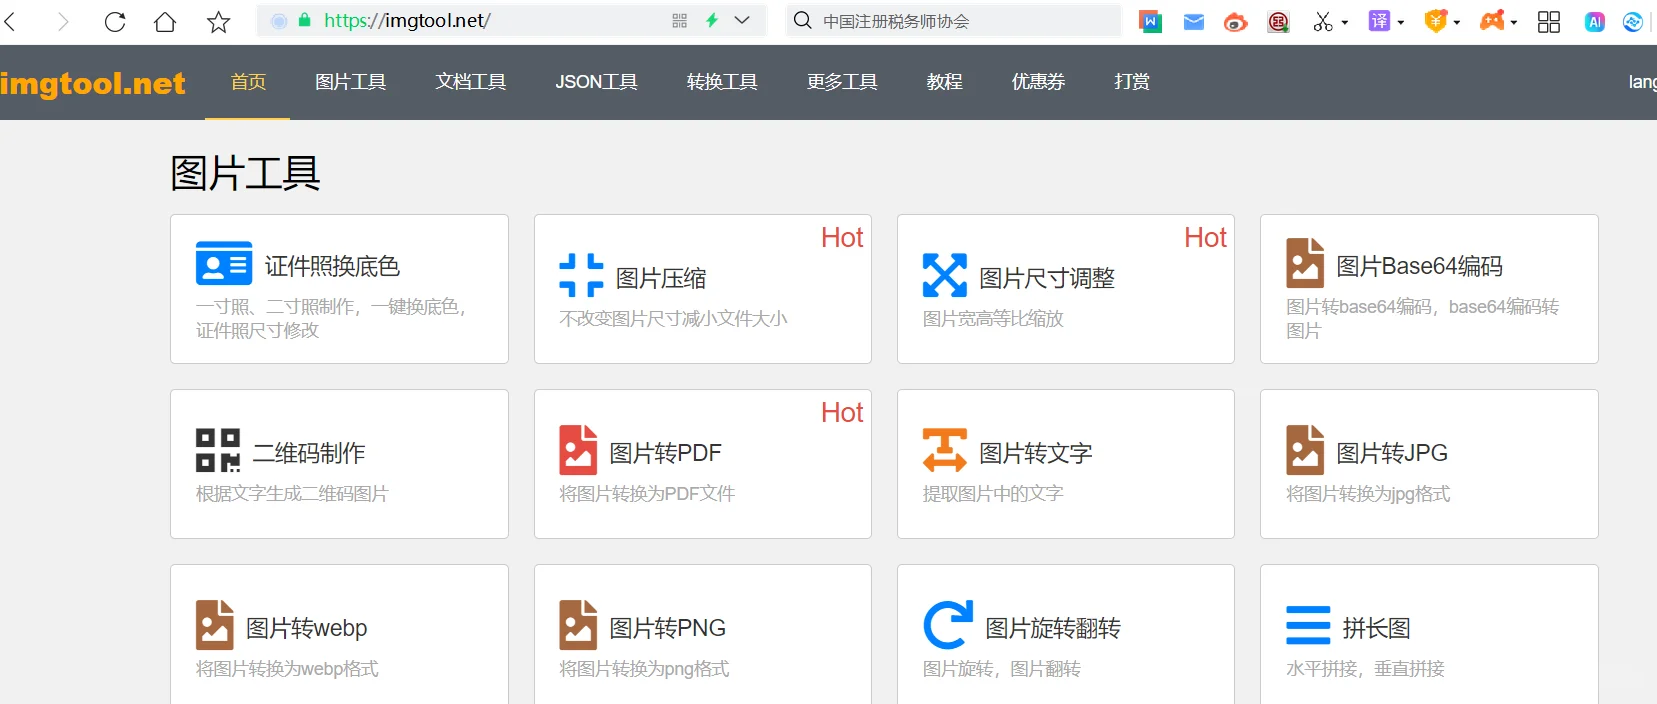Click the file icon for 图片转webp
Screen dimensions: 1657x704
pyautogui.click(x=215, y=625)
